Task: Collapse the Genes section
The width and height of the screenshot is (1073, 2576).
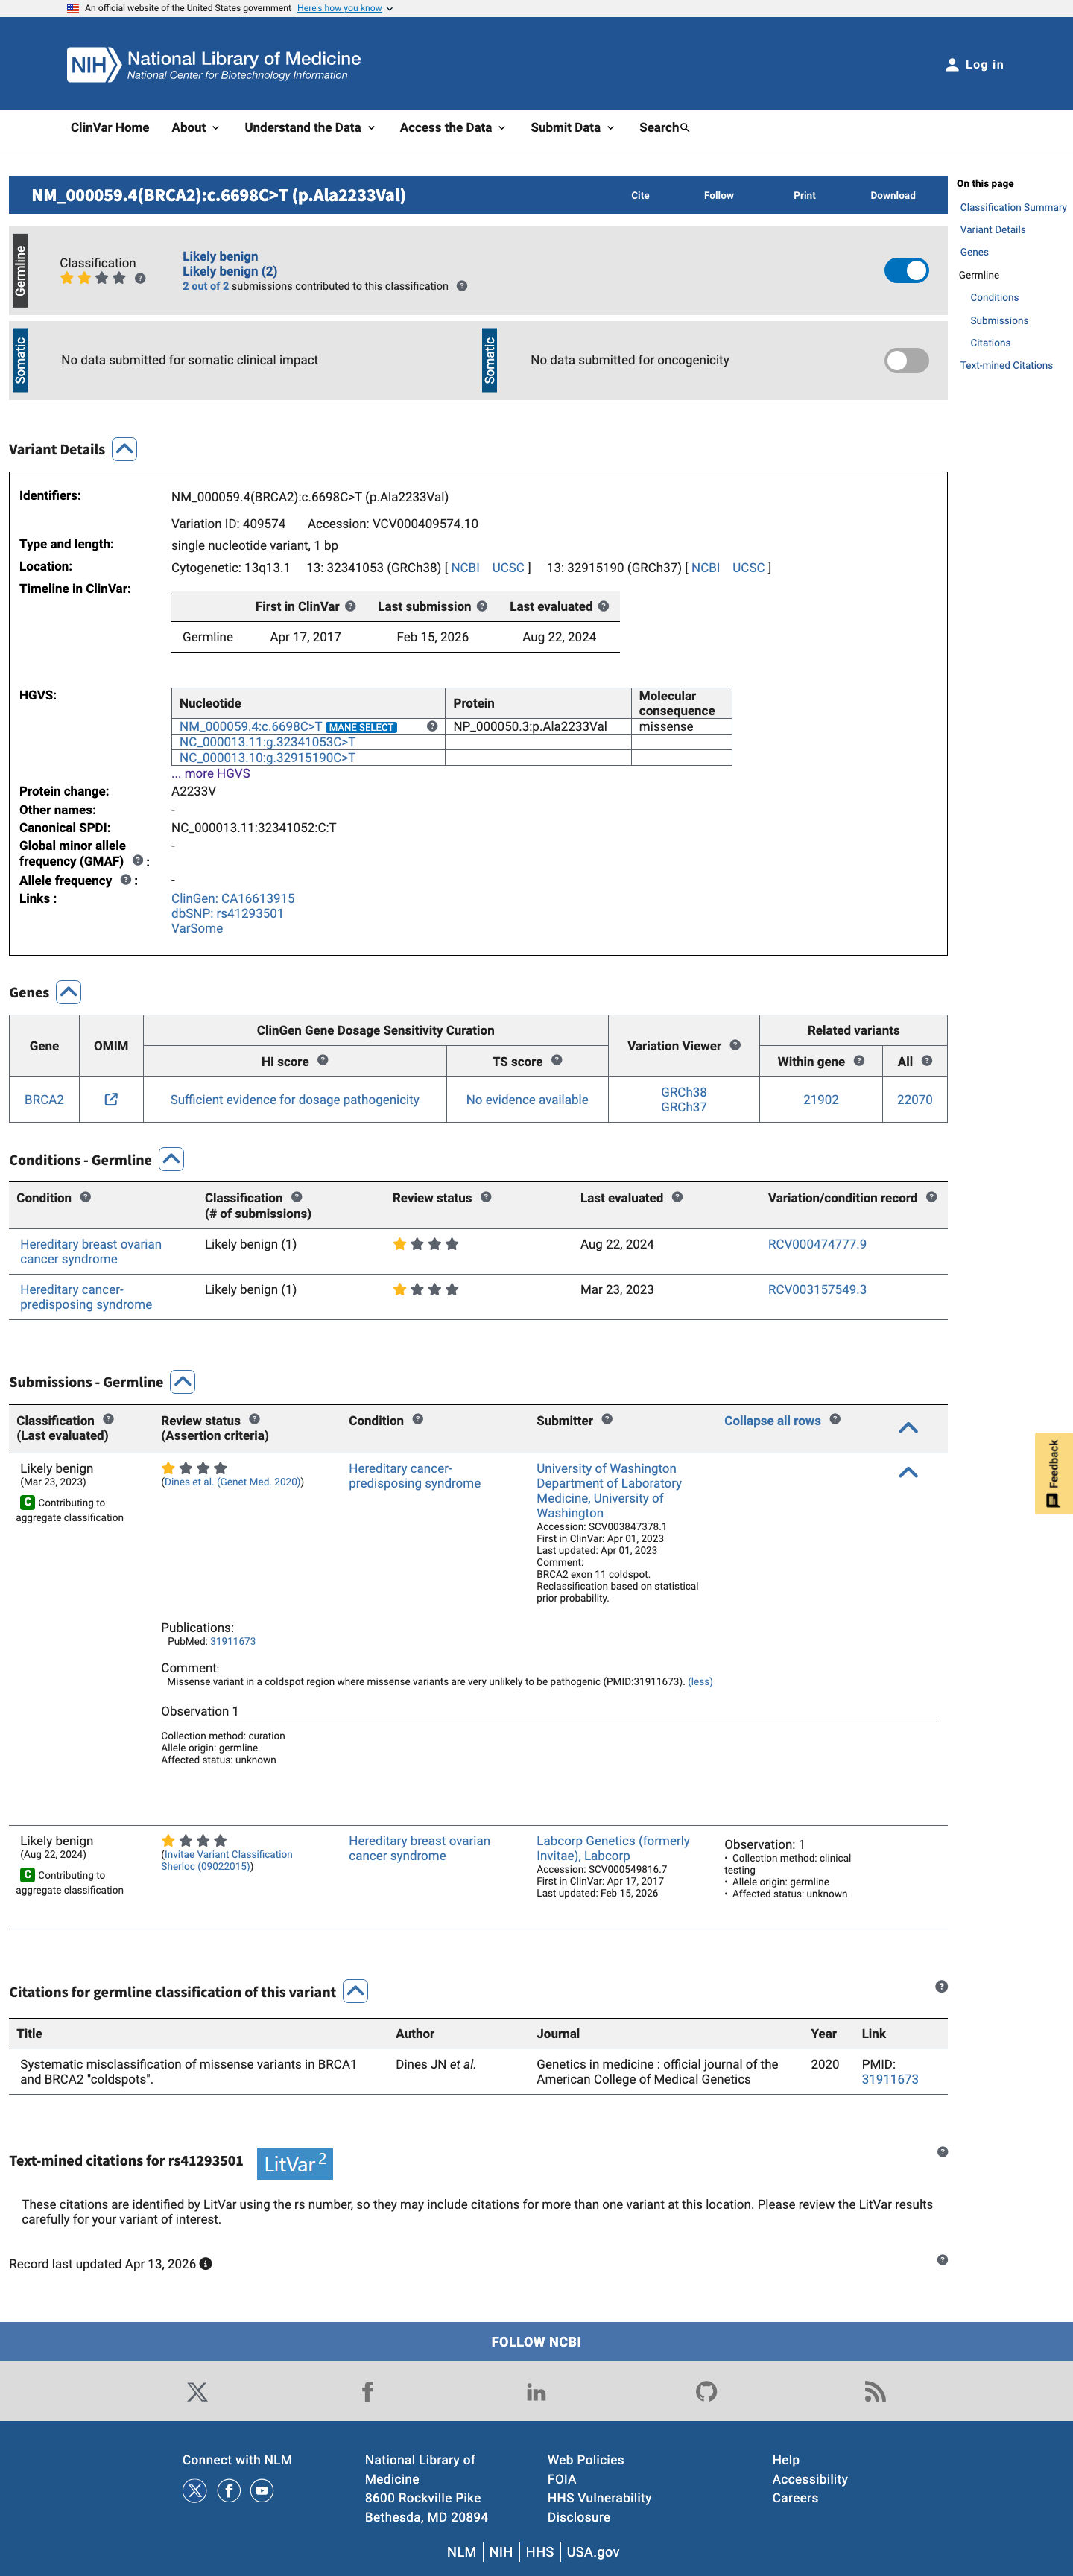Action: [x=68, y=992]
